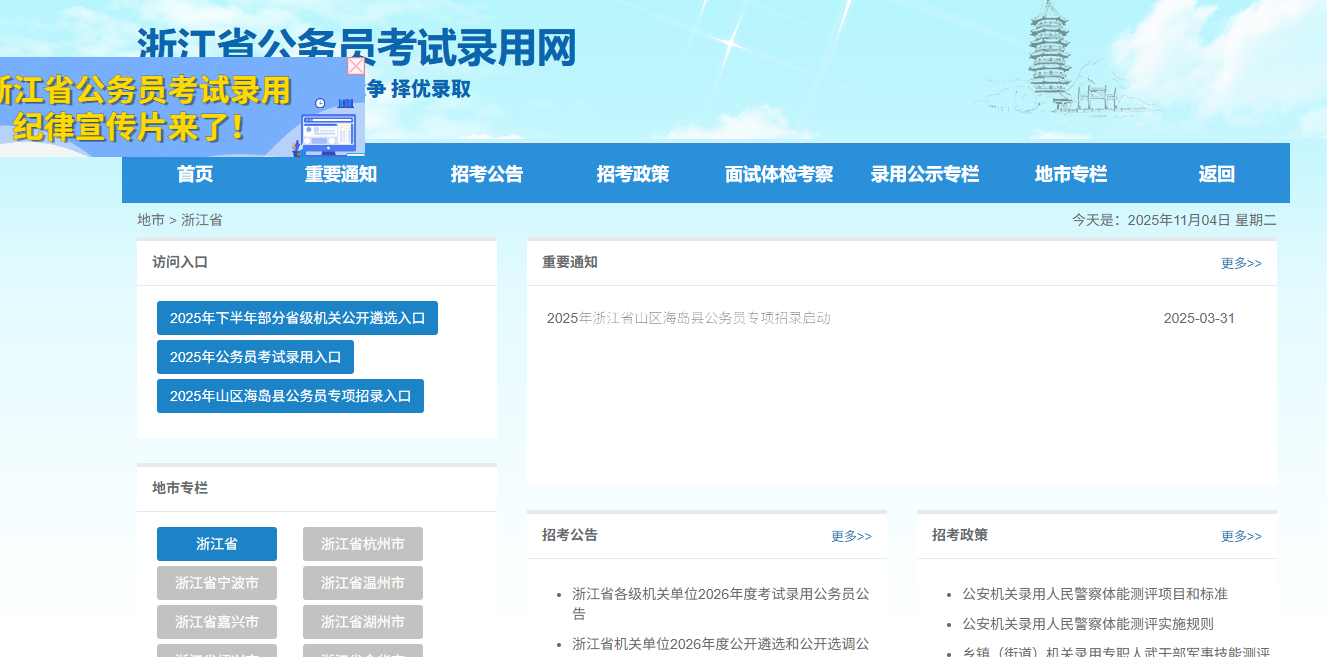
Task: Click 更多>> in the 招考公告 panel
Action: [x=849, y=535]
